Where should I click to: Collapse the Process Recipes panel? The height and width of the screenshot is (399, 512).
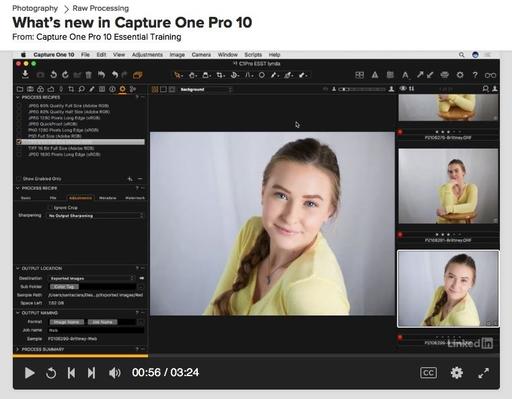[x=18, y=97]
